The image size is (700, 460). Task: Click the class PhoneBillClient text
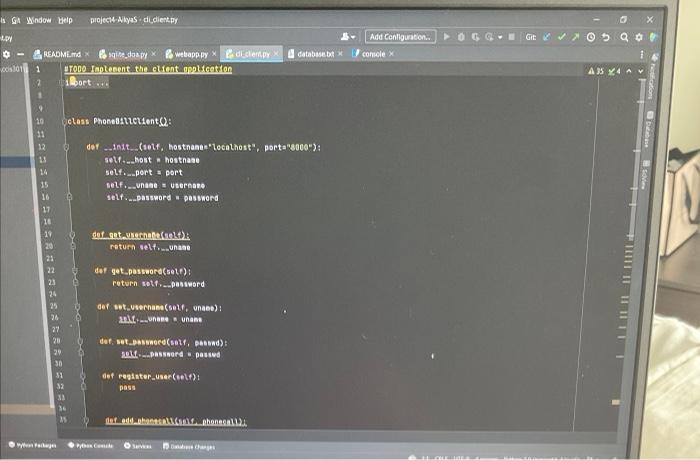tap(119, 121)
